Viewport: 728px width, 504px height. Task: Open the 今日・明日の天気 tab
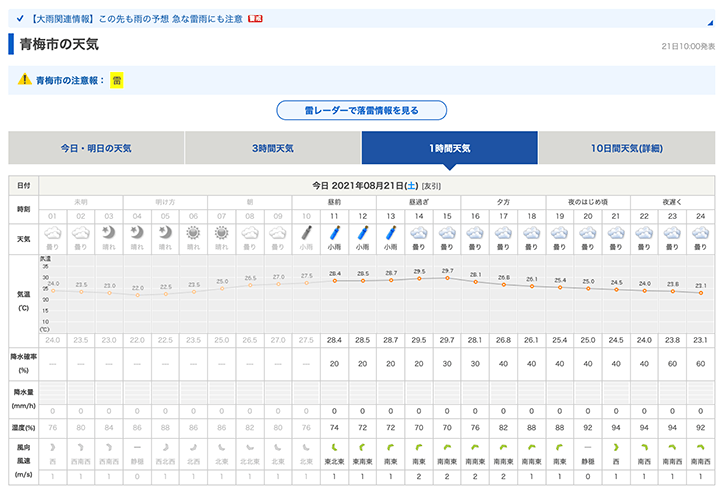click(x=95, y=148)
